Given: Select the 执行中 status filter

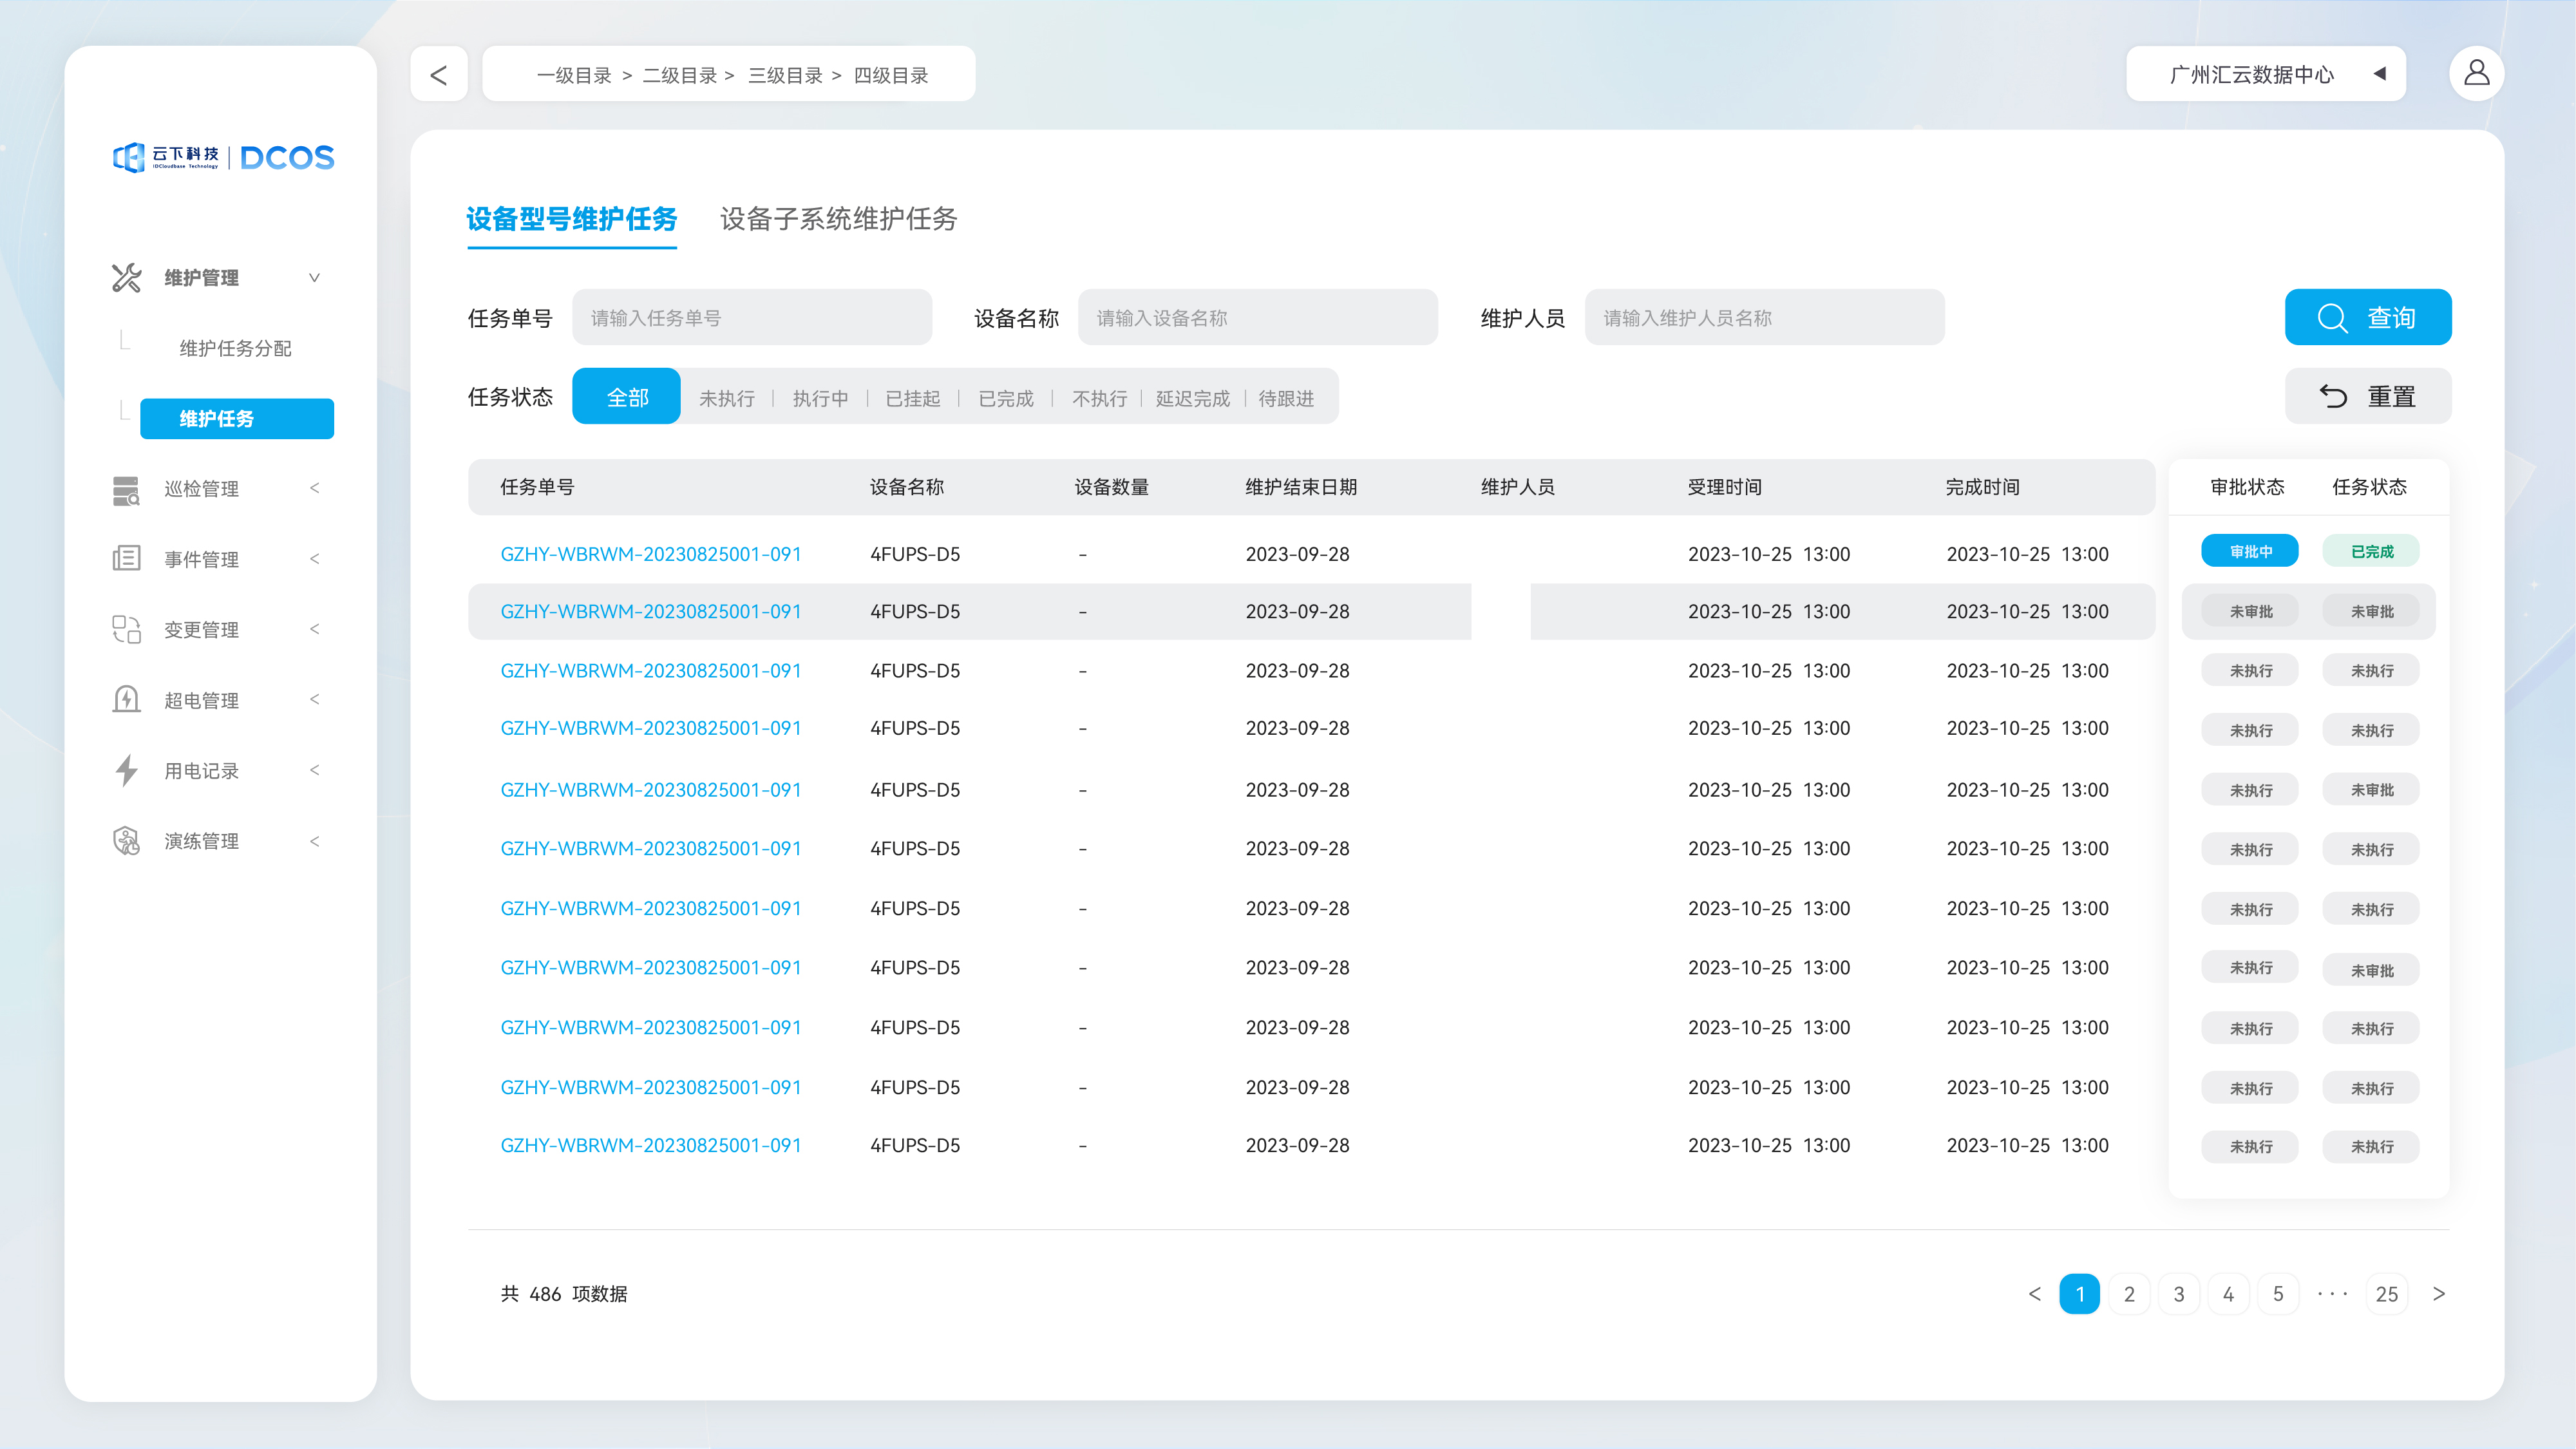Looking at the screenshot, I should pos(820,397).
